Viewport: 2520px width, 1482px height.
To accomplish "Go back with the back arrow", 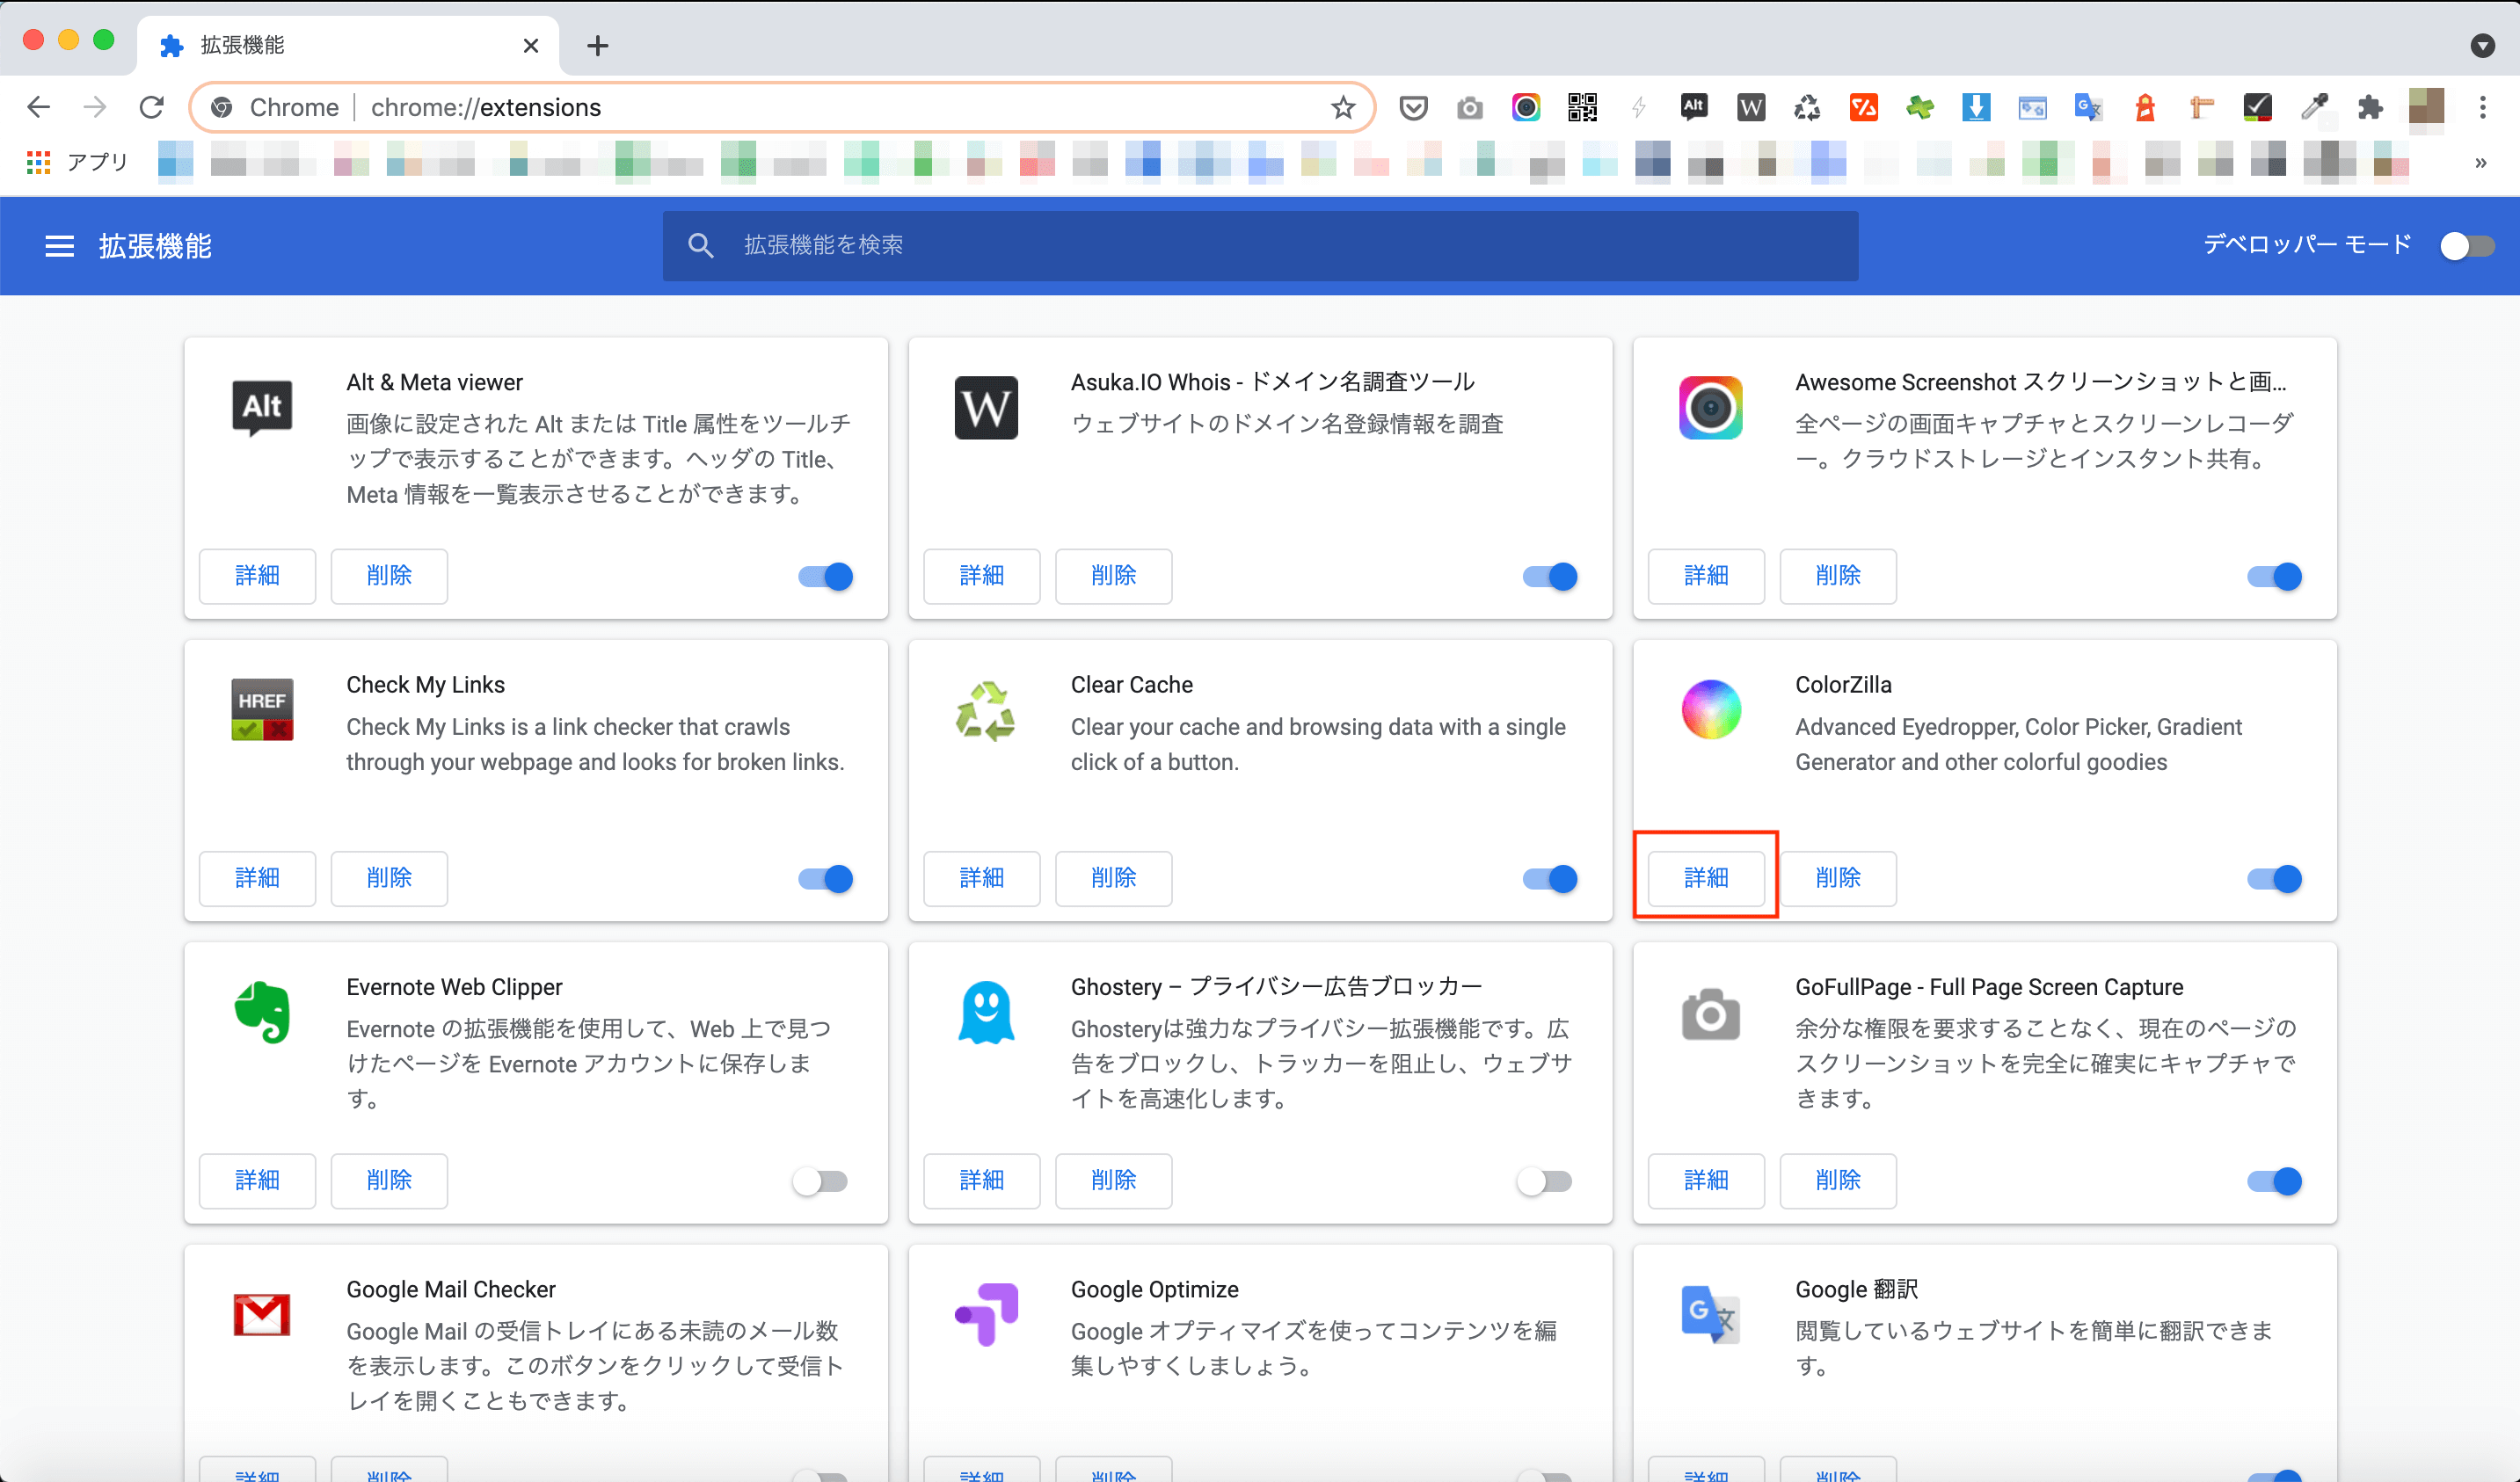I will click(x=38, y=107).
